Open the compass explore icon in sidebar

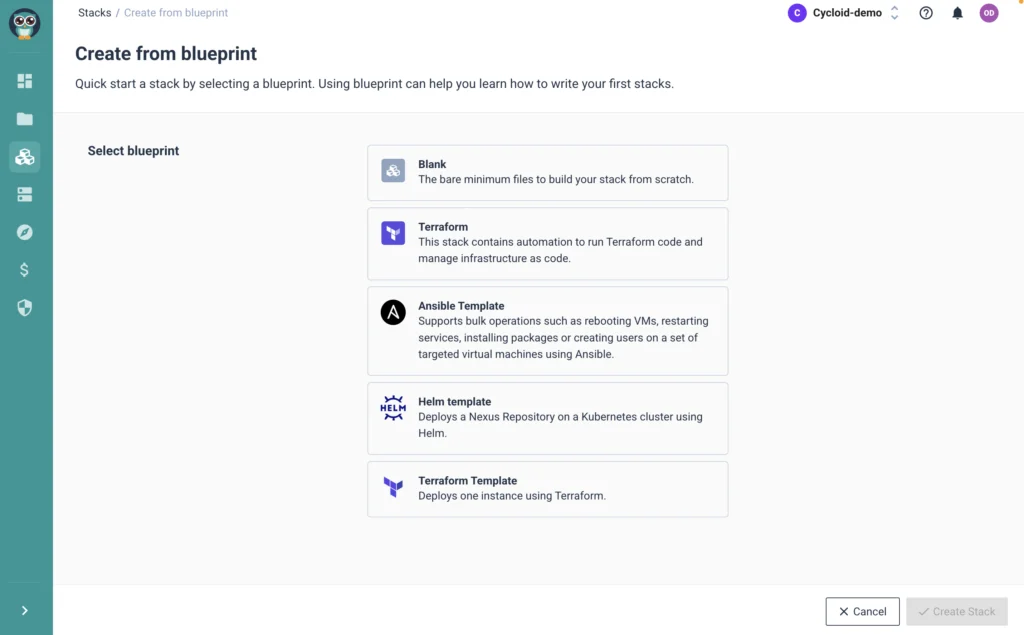click(x=25, y=233)
